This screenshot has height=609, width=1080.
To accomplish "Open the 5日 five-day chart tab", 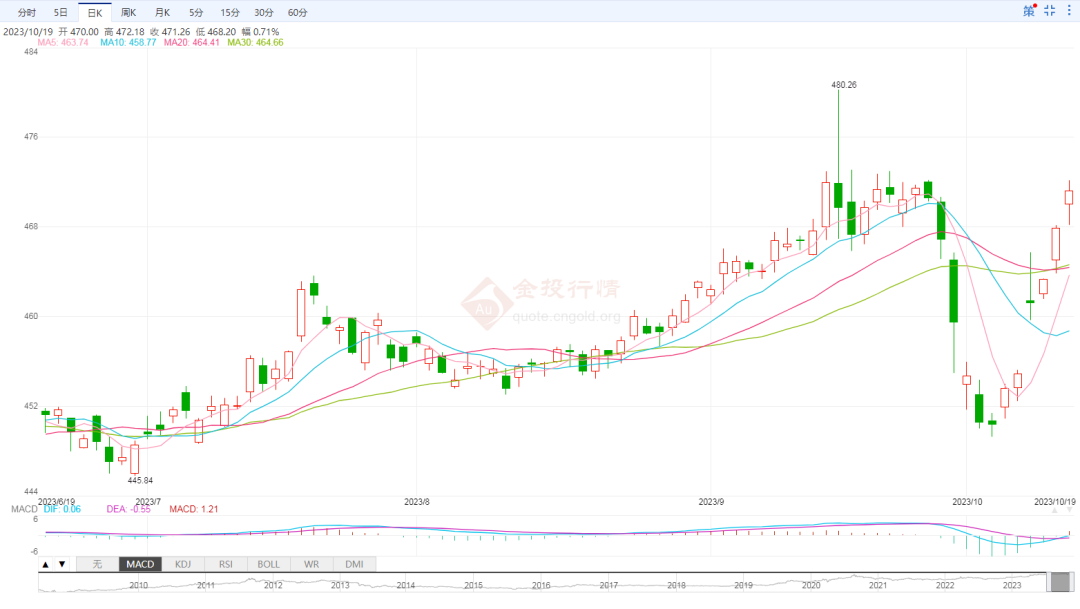I will (61, 12).
